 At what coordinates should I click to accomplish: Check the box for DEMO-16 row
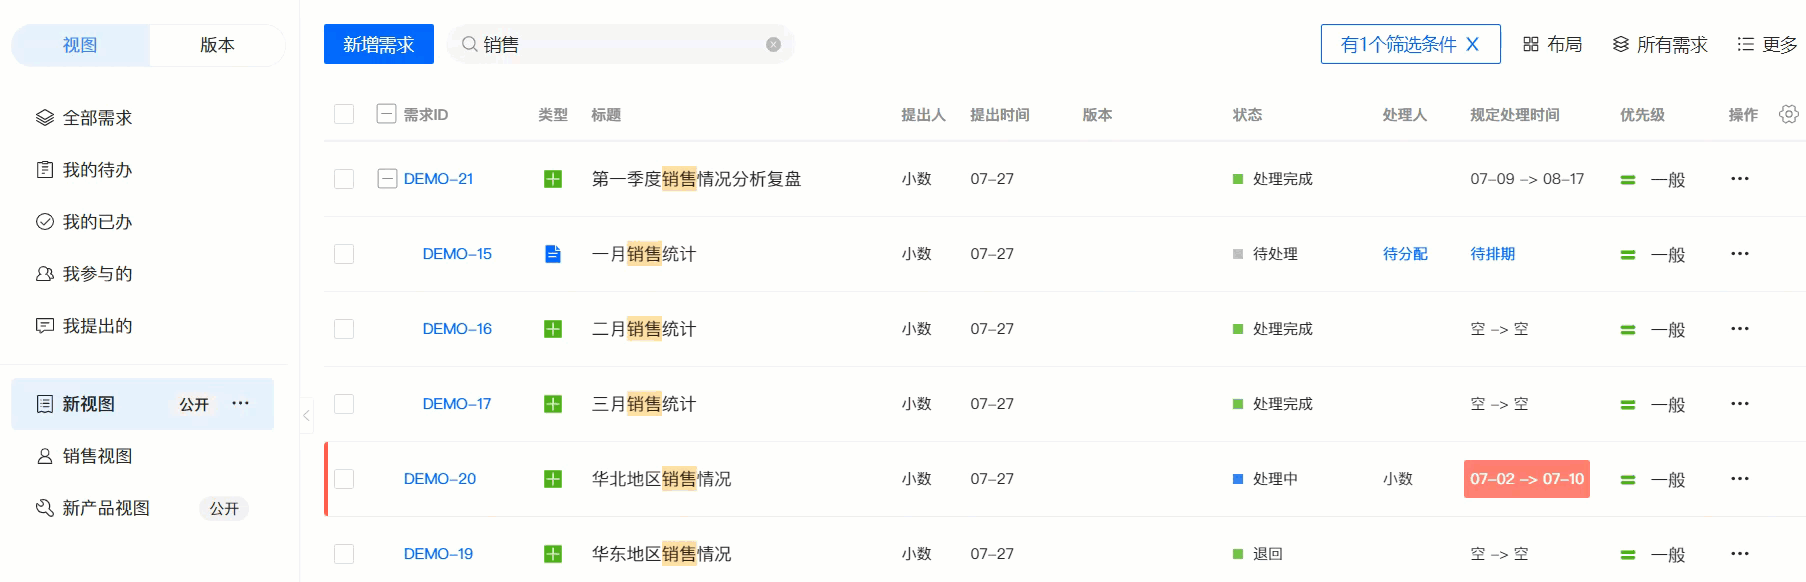pyautogui.click(x=344, y=329)
